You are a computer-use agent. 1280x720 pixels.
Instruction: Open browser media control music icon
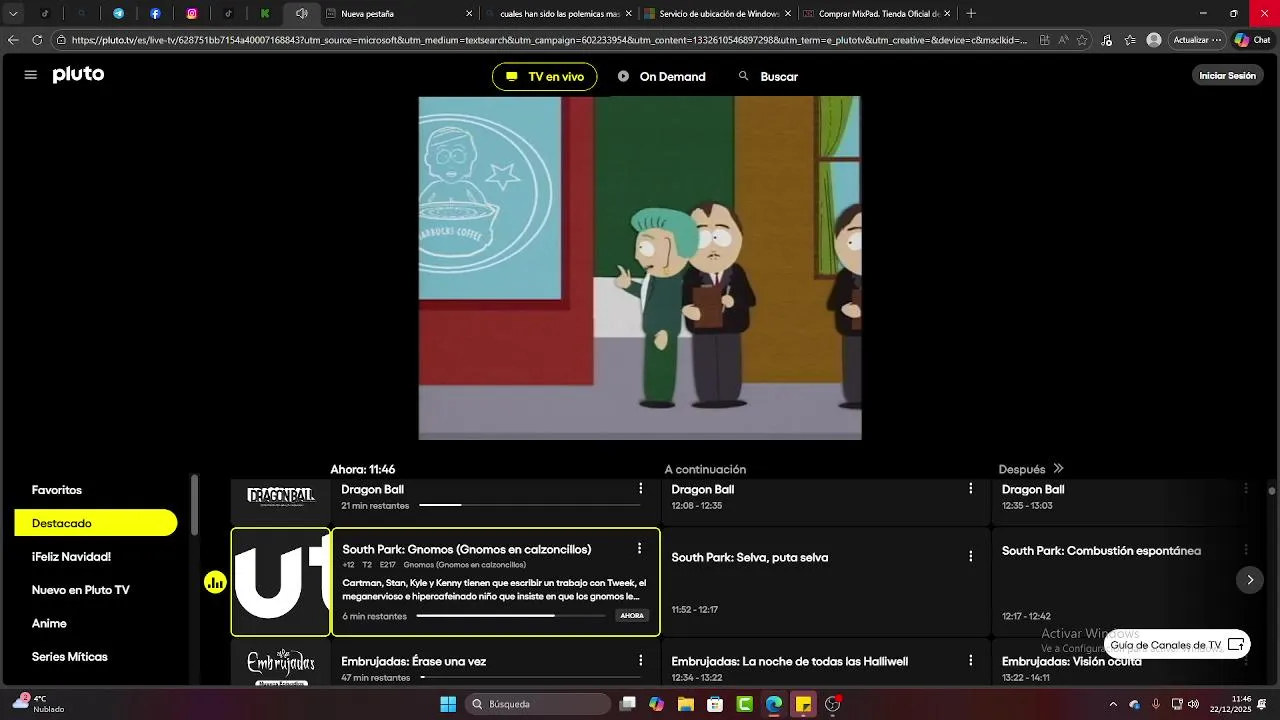tap(1106, 40)
